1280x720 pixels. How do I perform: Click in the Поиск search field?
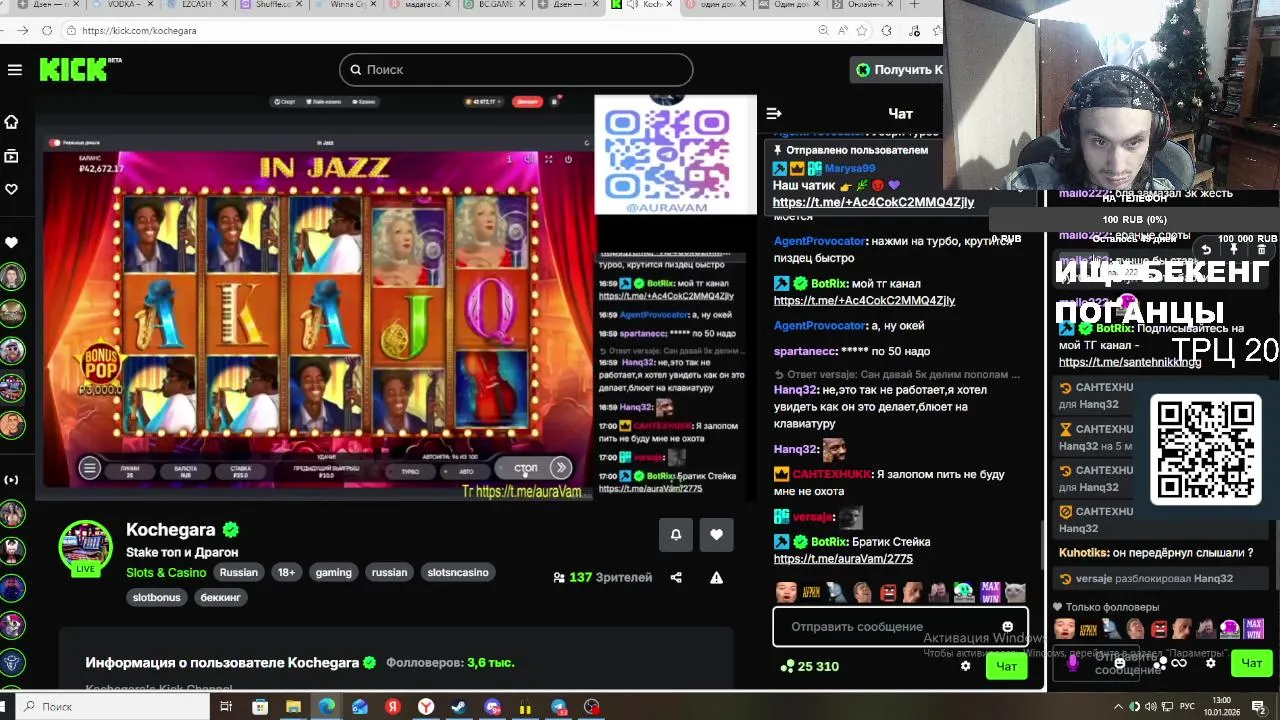click(516, 69)
